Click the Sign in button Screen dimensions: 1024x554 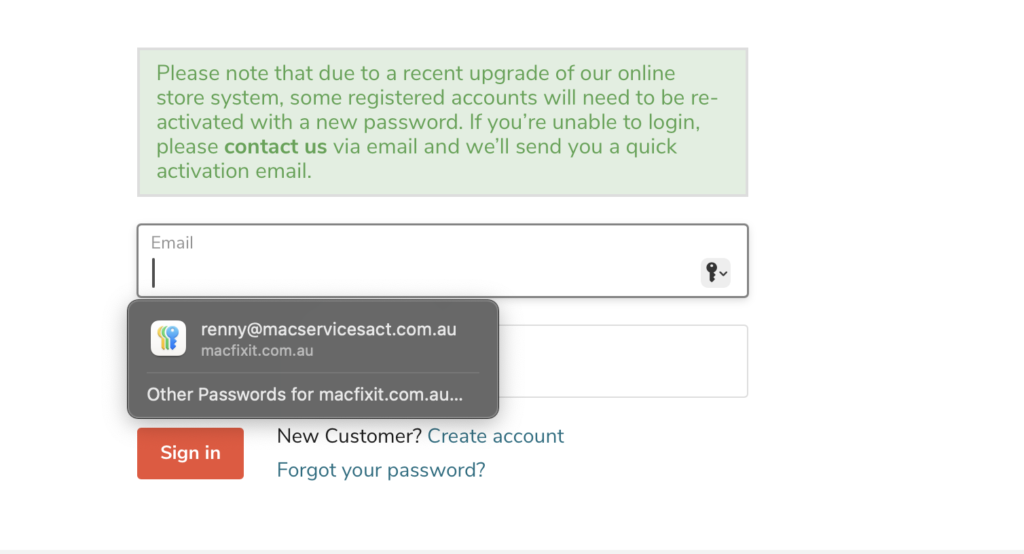tap(190, 453)
